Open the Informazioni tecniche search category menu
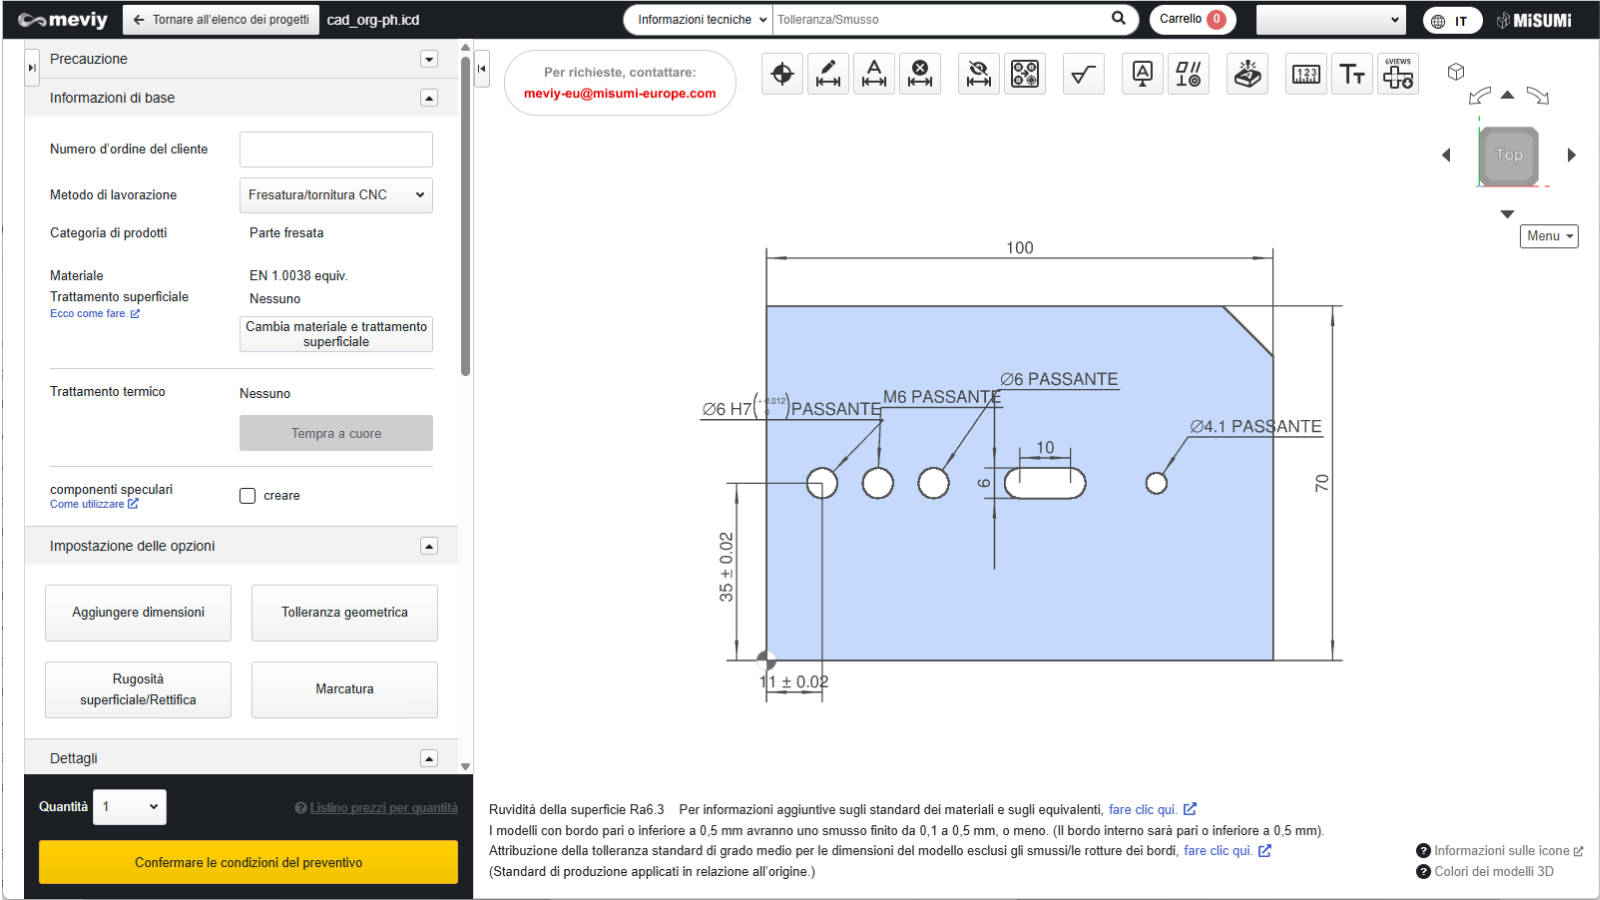The width and height of the screenshot is (1600, 900). pos(702,19)
